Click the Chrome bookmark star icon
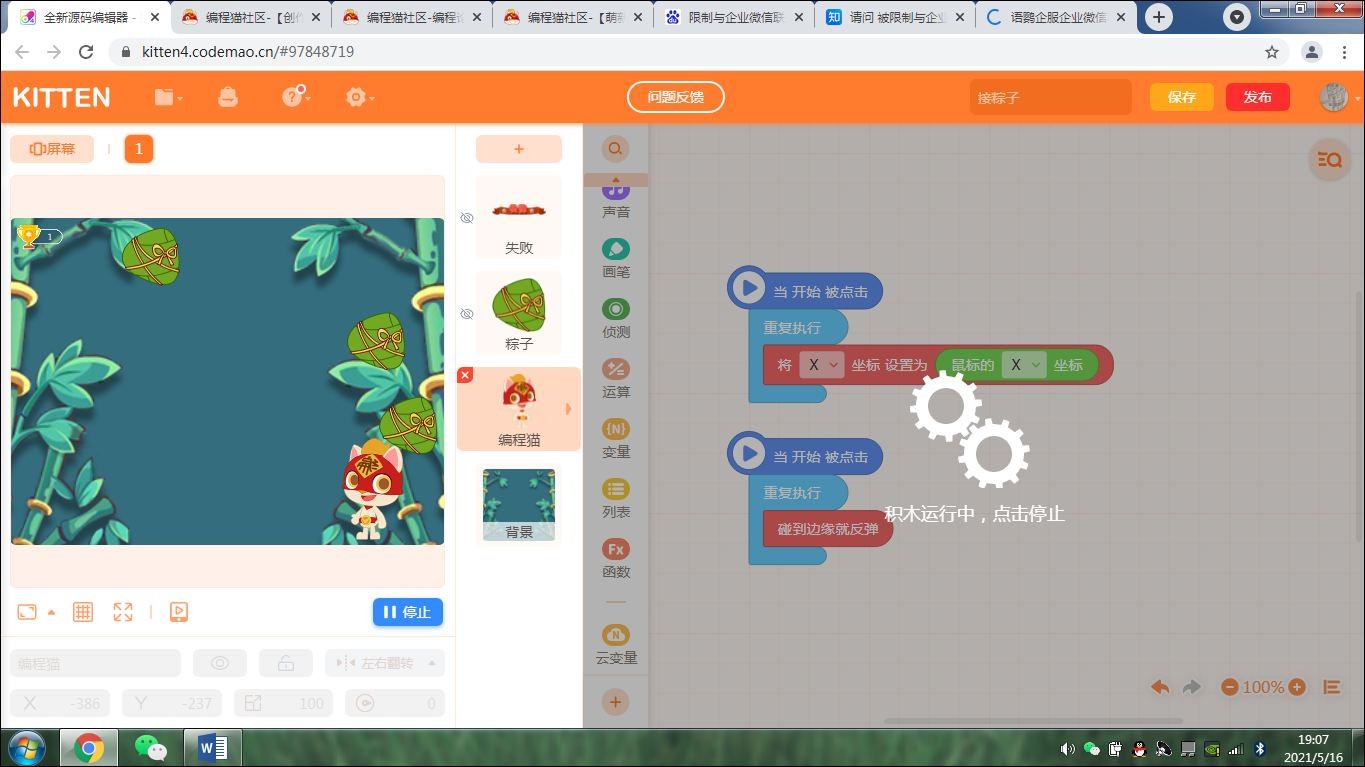Screen dimensions: 1365x767 click(1272, 52)
